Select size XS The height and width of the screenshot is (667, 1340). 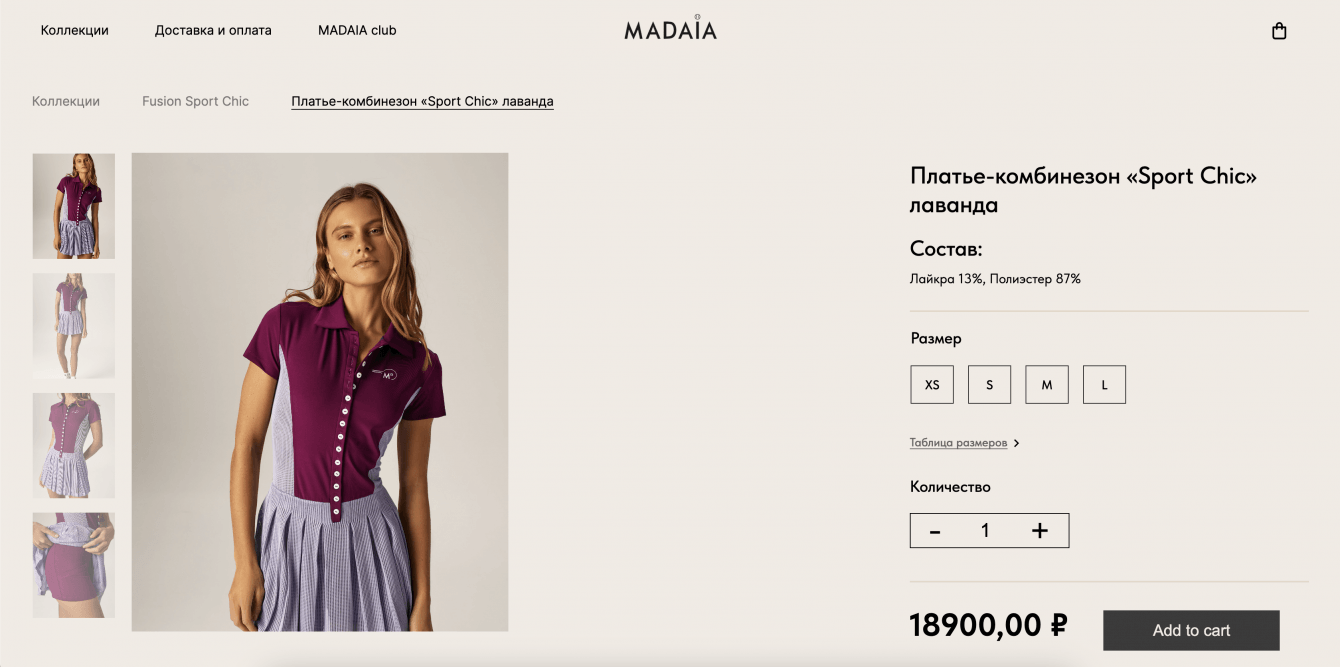(x=932, y=384)
